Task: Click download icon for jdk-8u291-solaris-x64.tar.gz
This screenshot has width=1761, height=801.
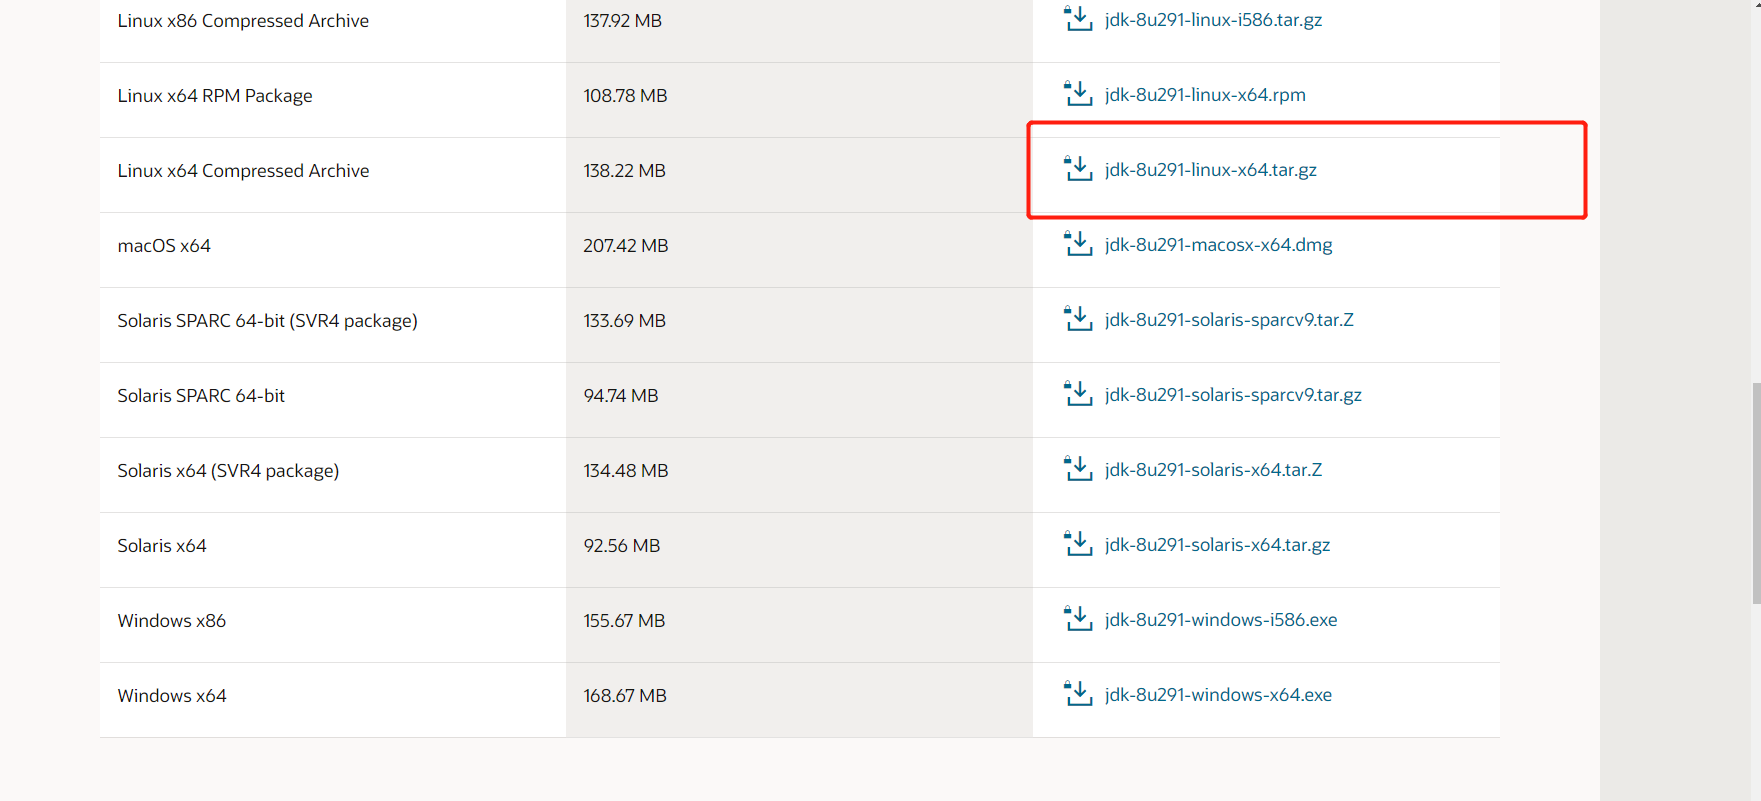Action: coord(1078,543)
